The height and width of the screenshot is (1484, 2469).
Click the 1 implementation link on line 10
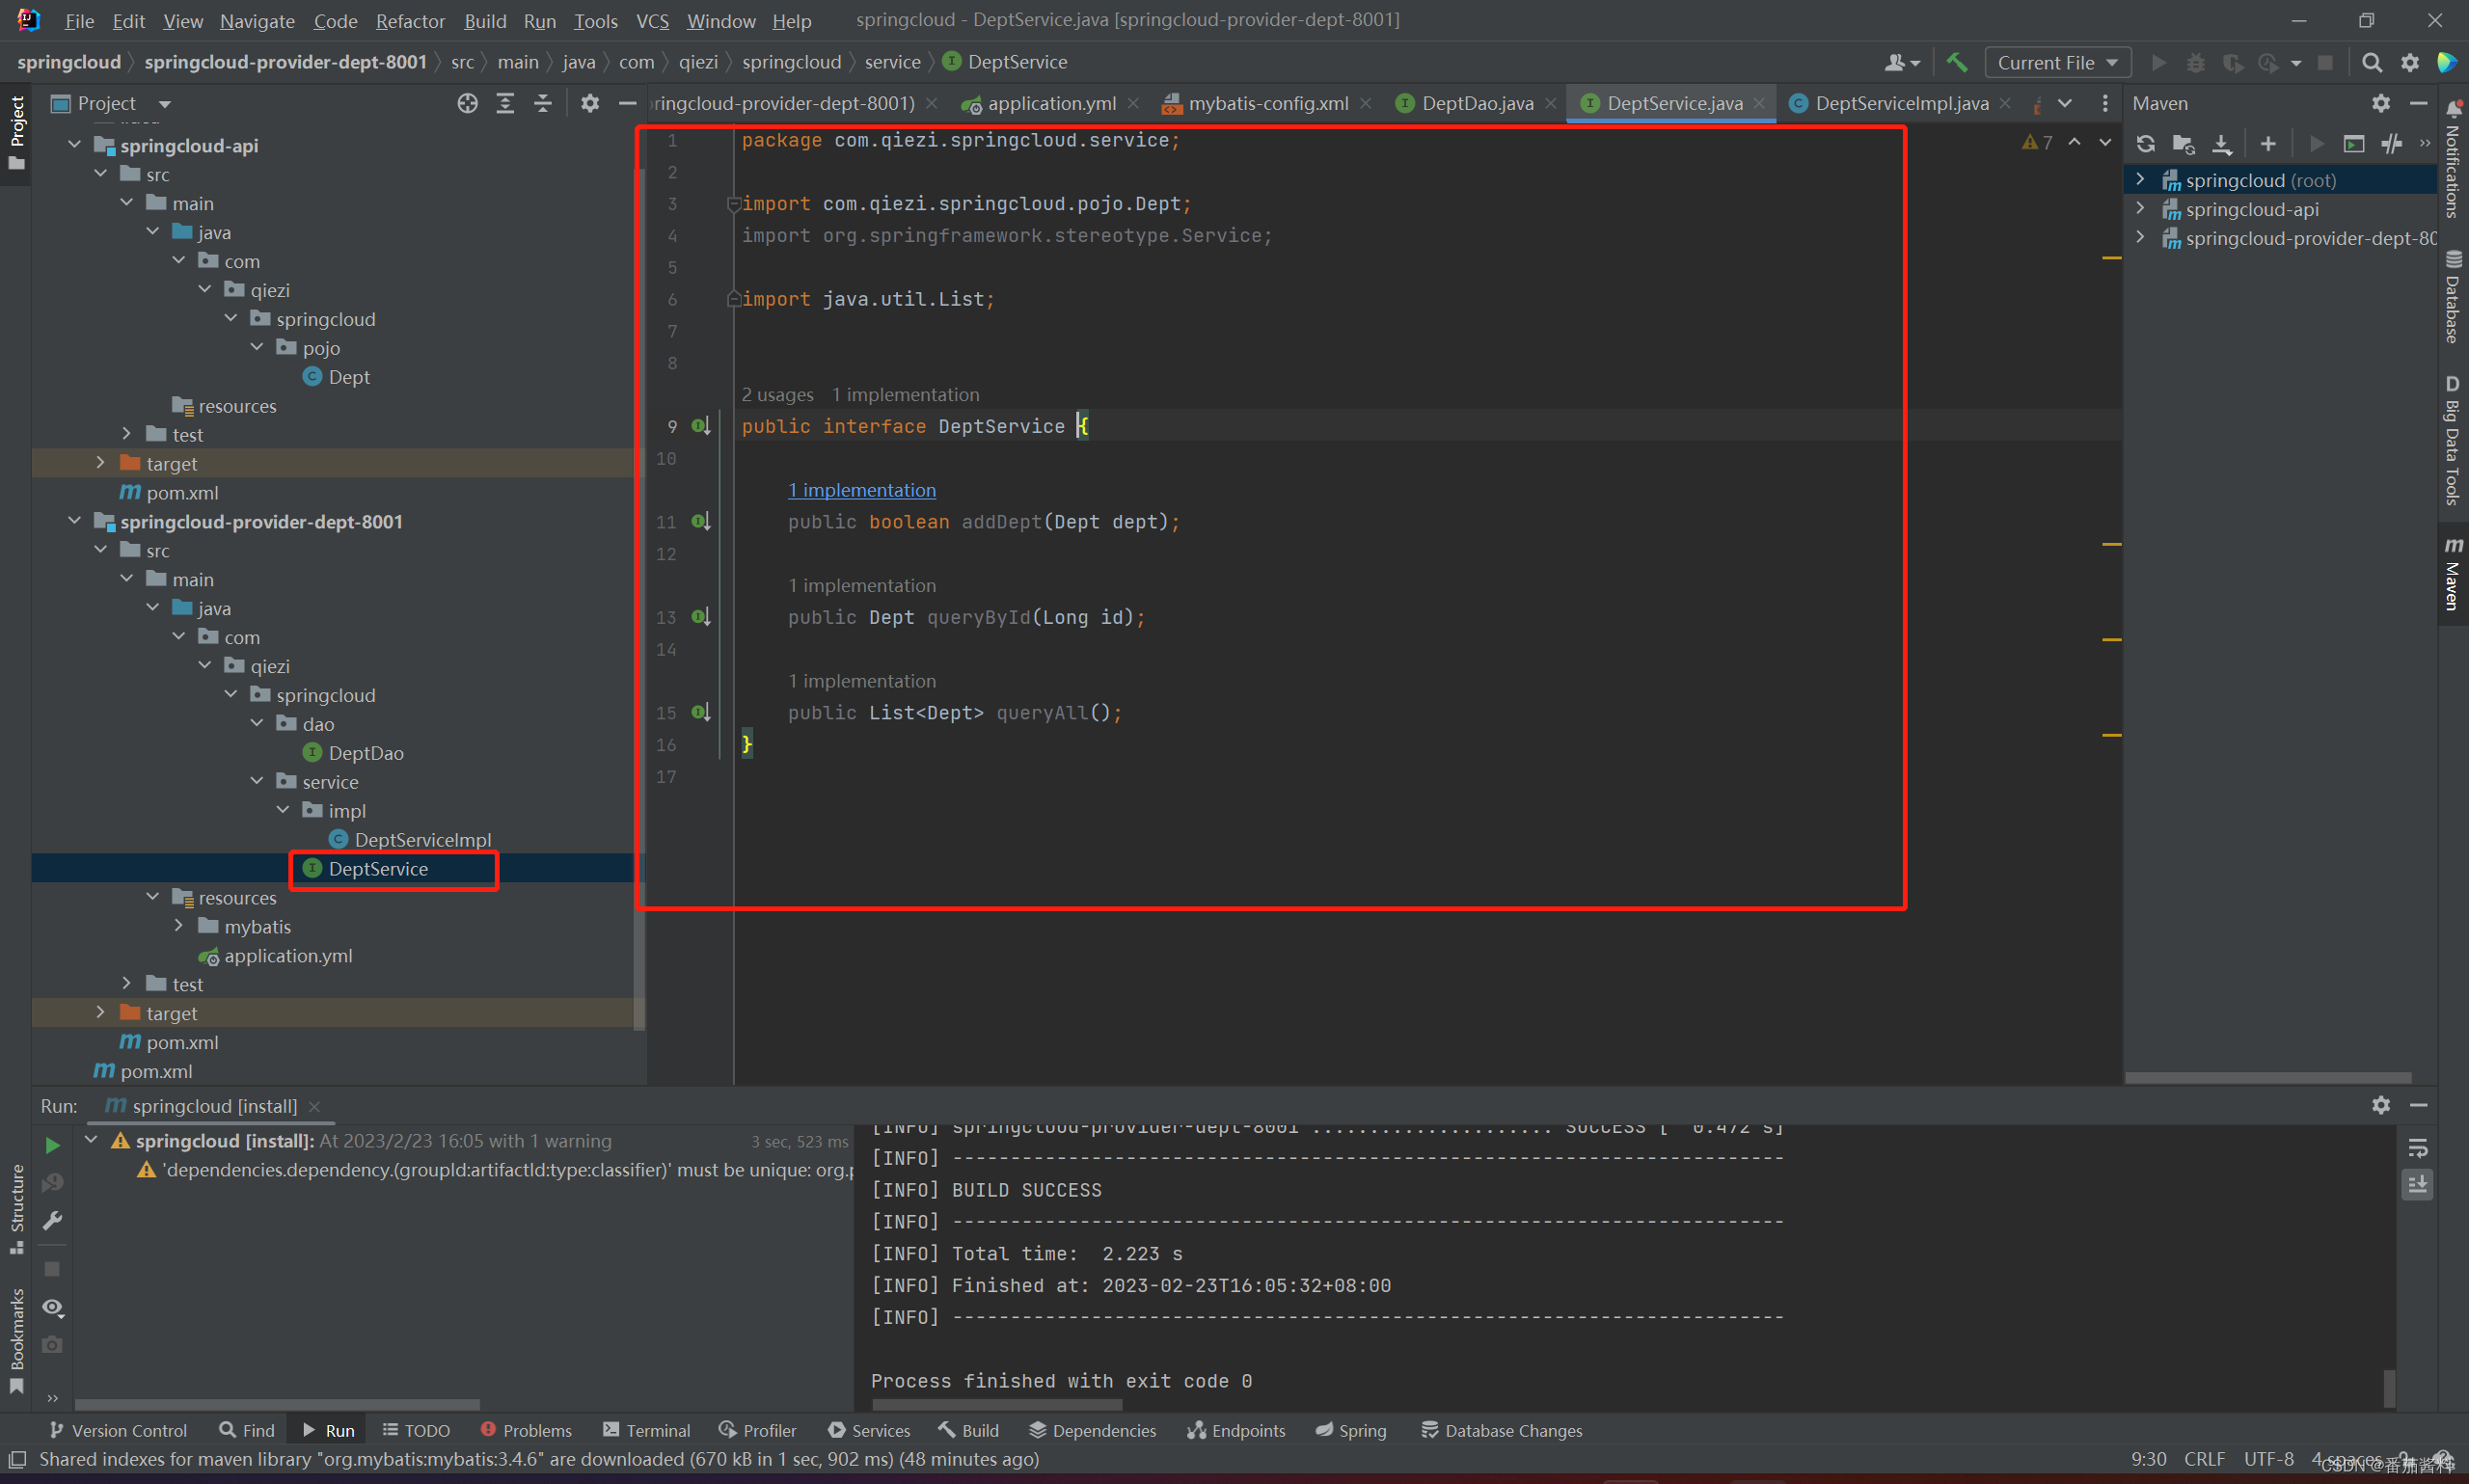coord(860,490)
